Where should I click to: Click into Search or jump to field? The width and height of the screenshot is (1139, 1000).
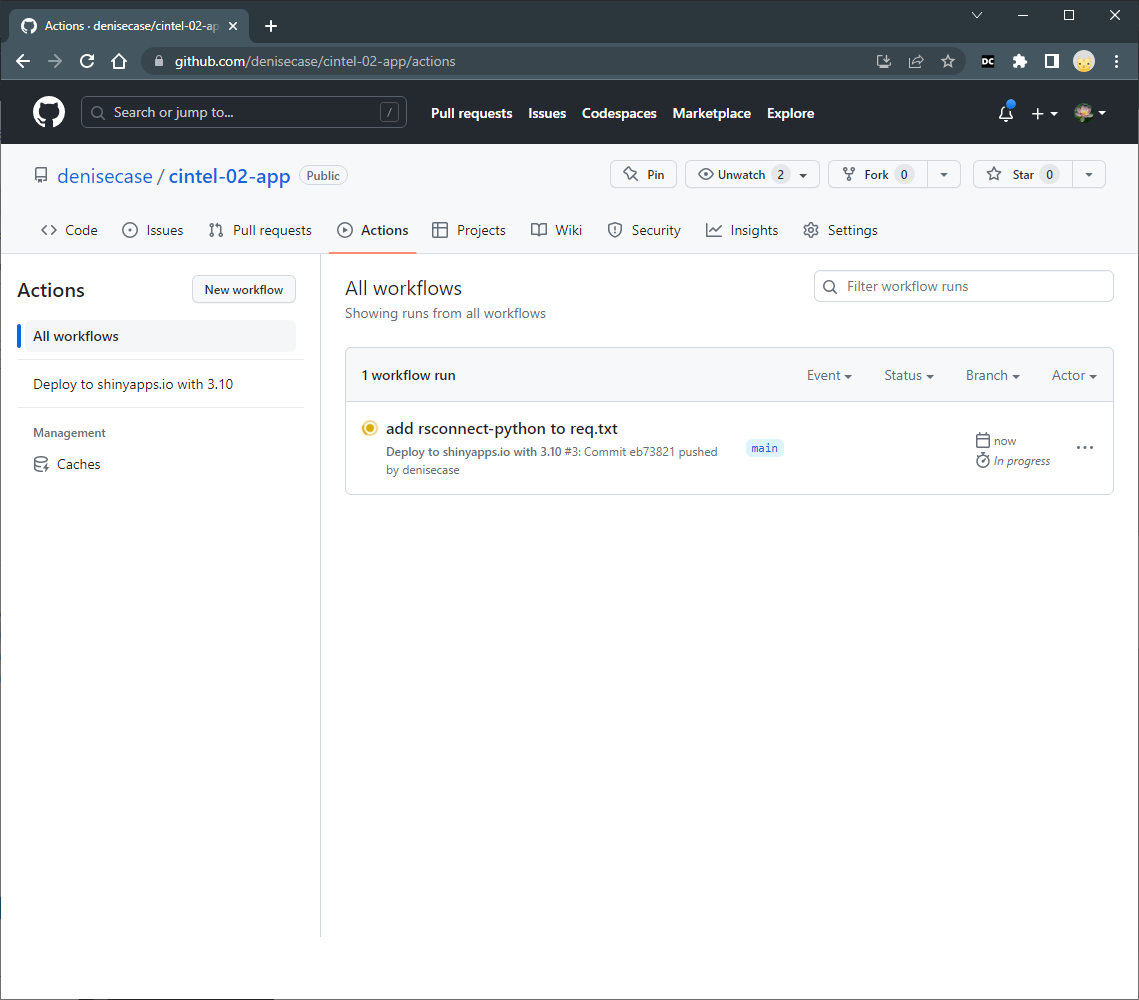(x=243, y=113)
